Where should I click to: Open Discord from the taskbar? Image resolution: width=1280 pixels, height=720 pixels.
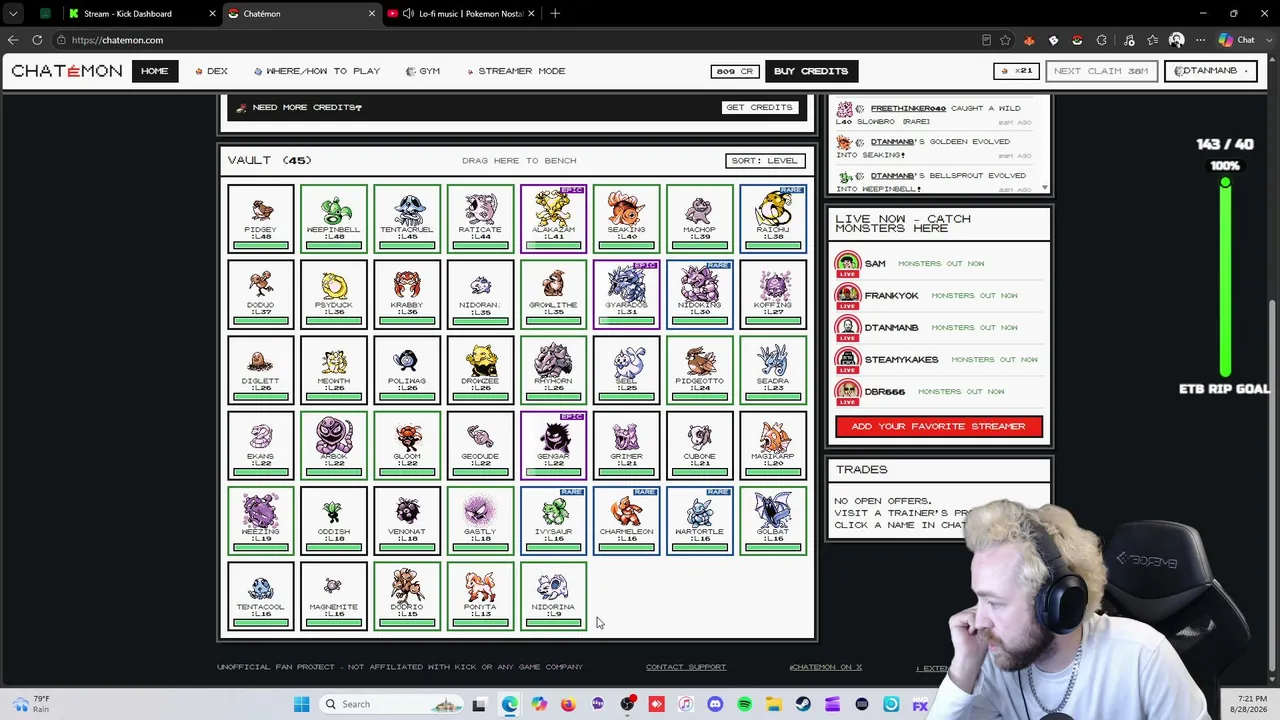tap(715, 704)
